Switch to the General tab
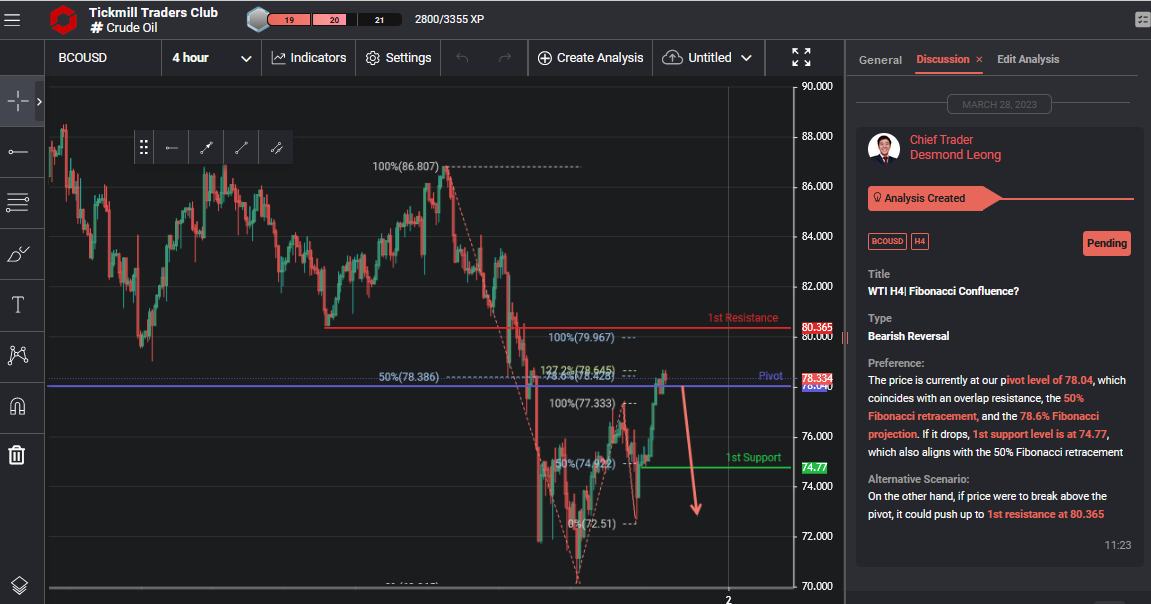The image size is (1151, 604). [880, 59]
